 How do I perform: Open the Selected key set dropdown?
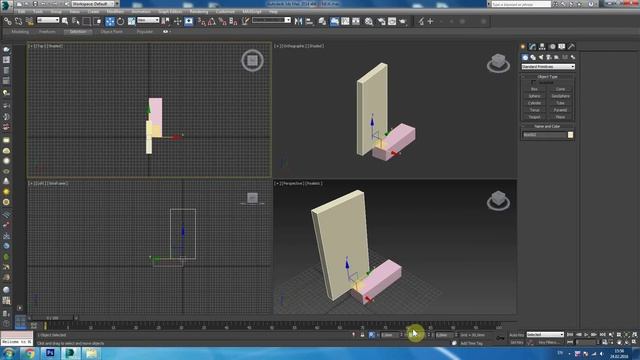pyautogui.click(x=545, y=335)
